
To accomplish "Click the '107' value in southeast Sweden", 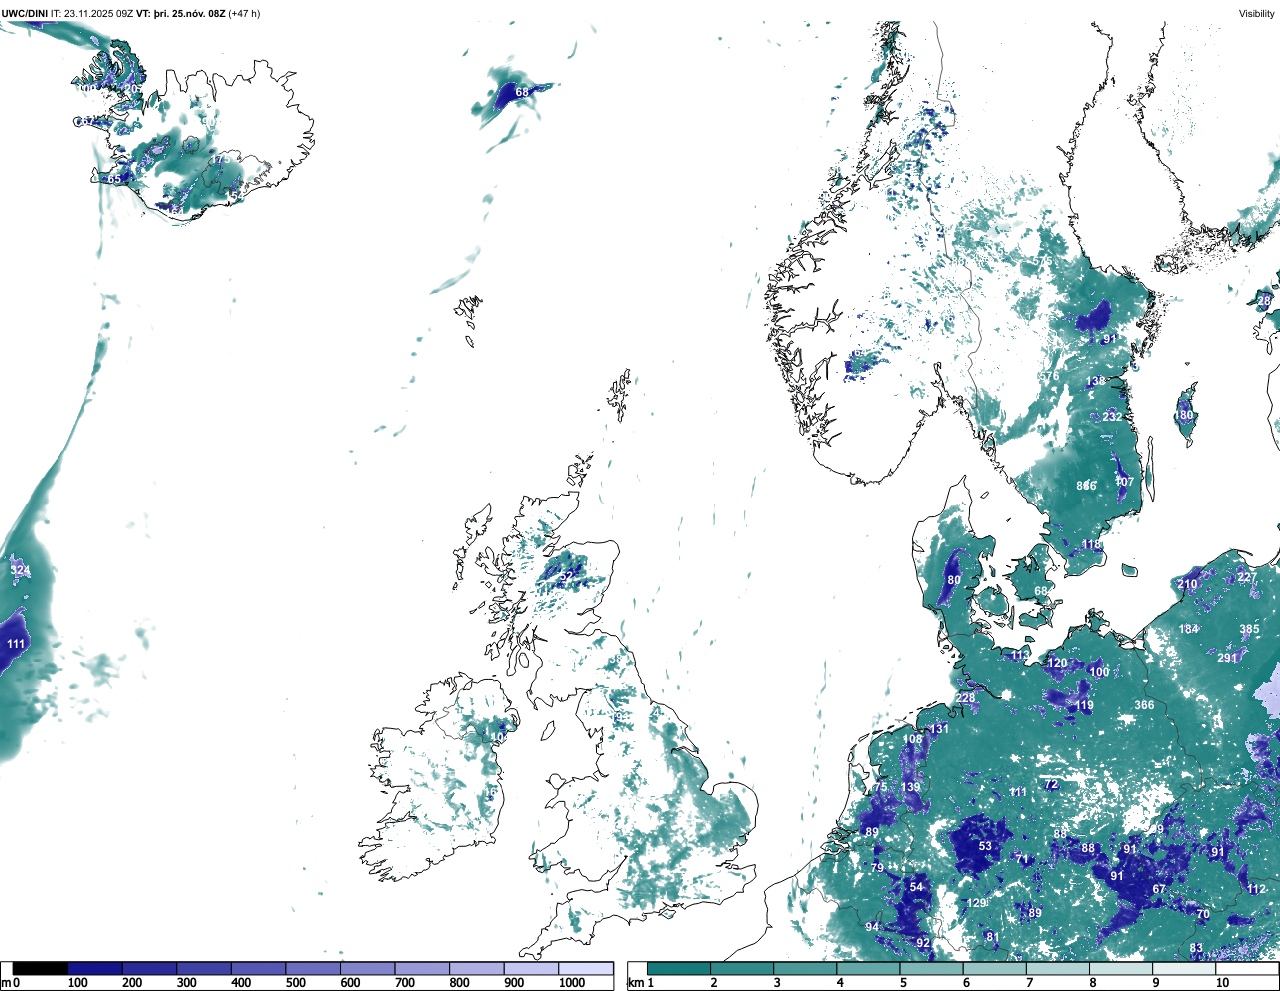I will (x=1125, y=482).
